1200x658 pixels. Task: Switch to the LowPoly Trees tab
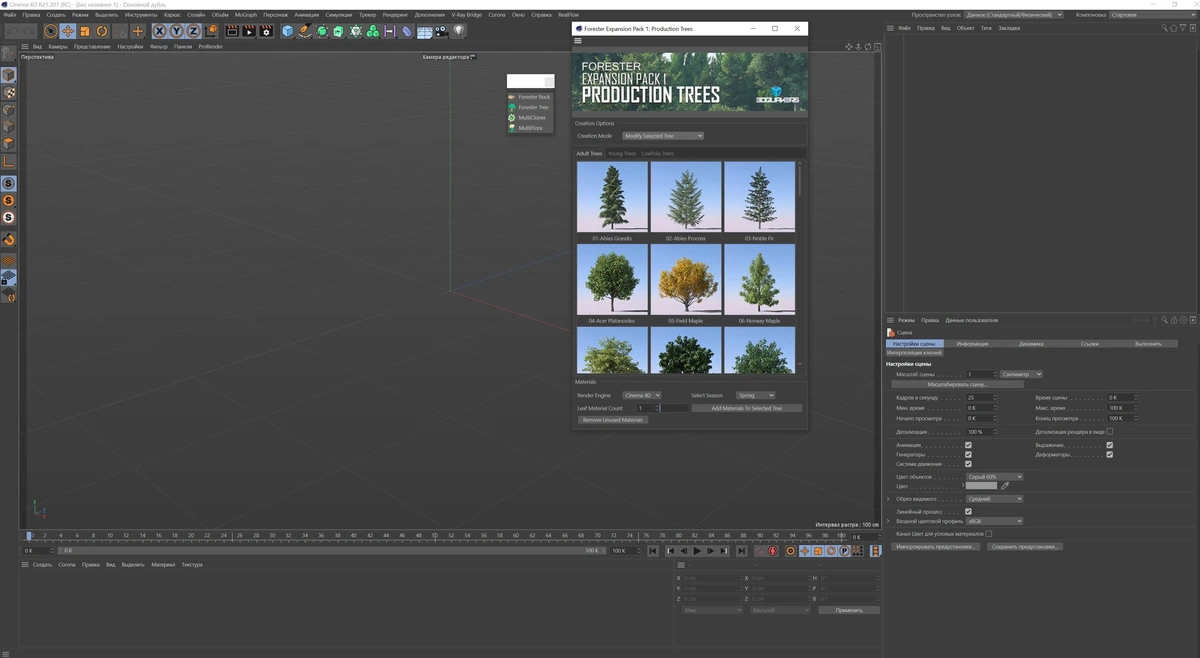pyautogui.click(x=657, y=154)
